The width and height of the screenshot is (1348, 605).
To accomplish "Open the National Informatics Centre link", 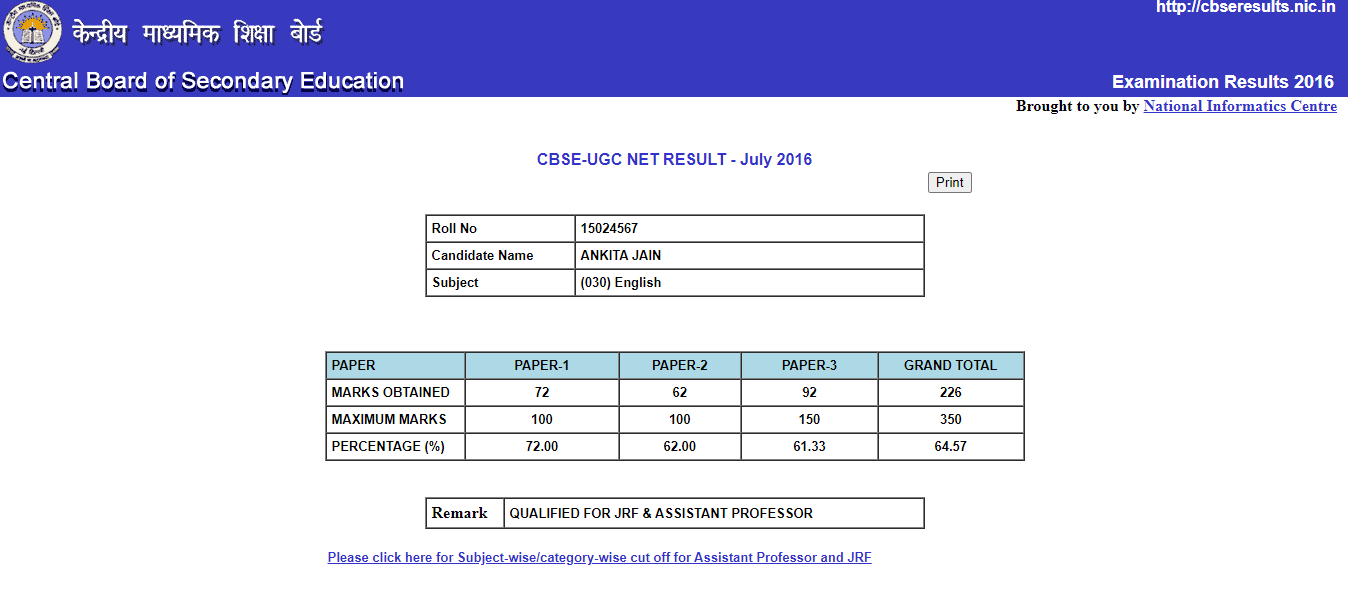I will point(1239,106).
